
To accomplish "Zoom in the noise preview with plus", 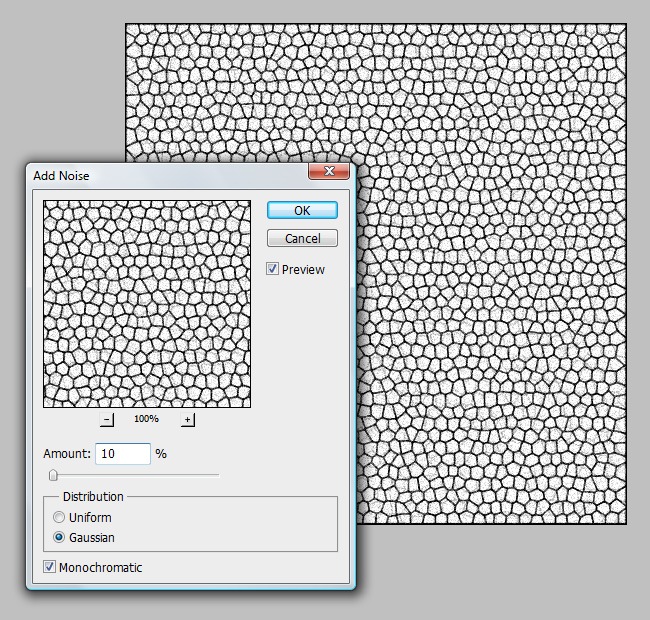I will coord(187,419).
